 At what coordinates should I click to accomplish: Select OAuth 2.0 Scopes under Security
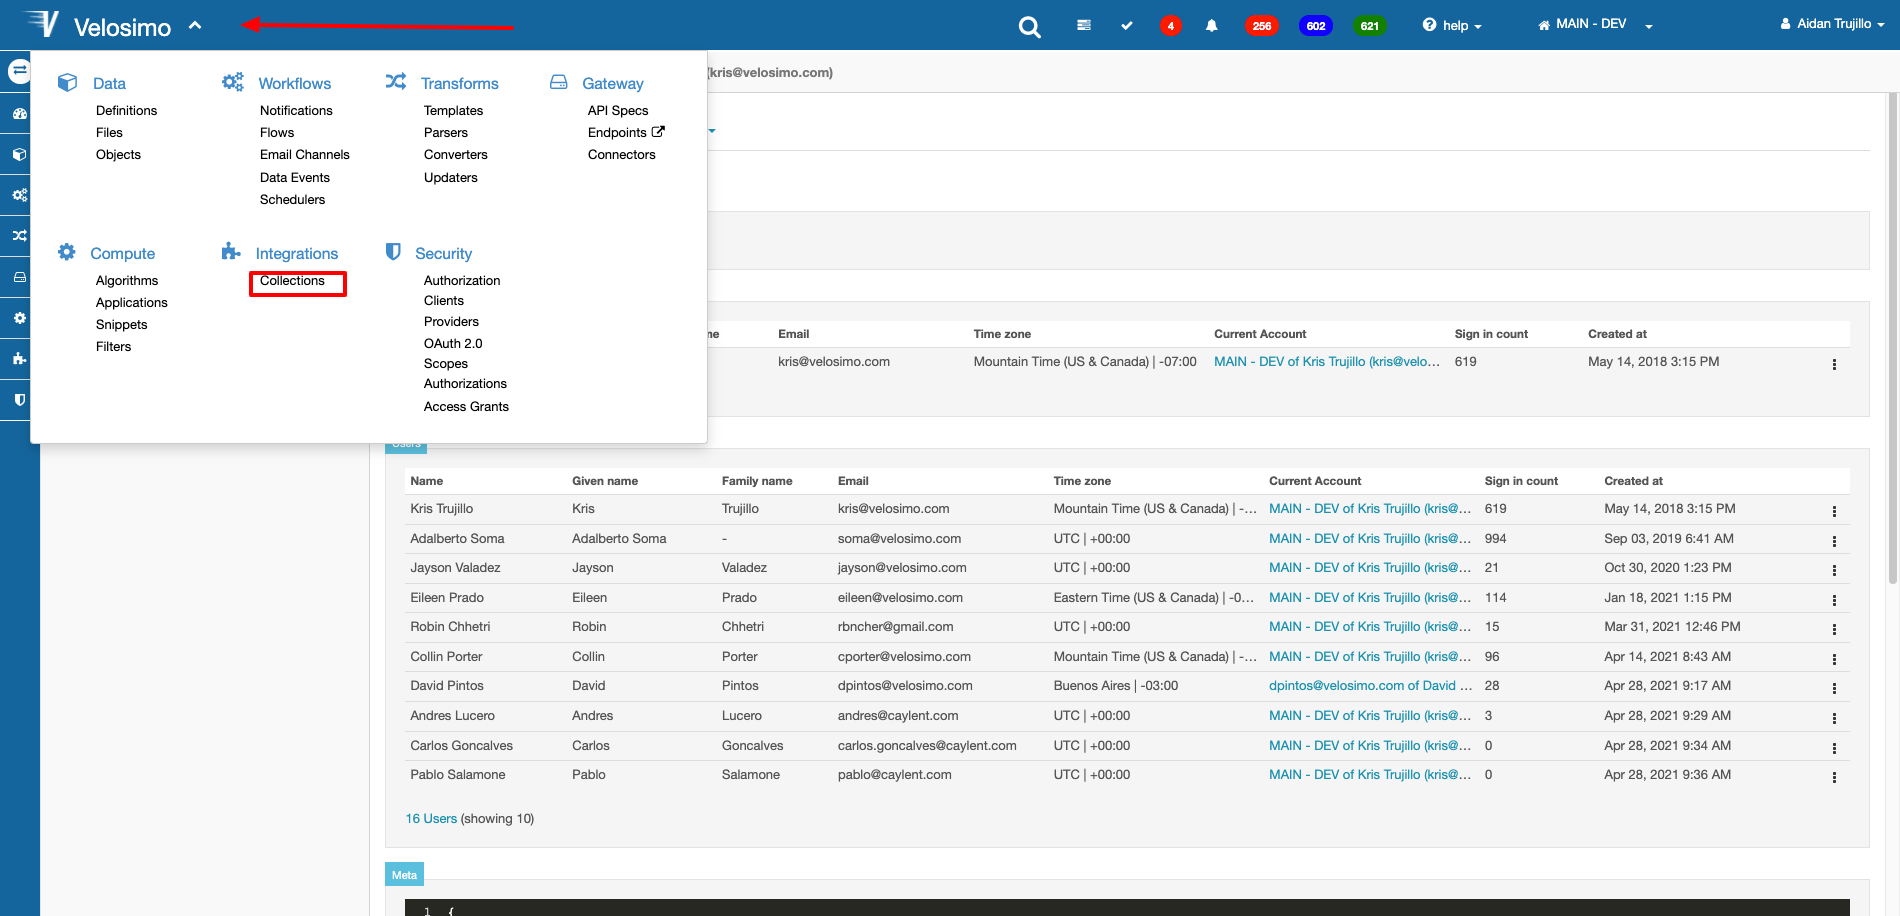tap(452, 353)
